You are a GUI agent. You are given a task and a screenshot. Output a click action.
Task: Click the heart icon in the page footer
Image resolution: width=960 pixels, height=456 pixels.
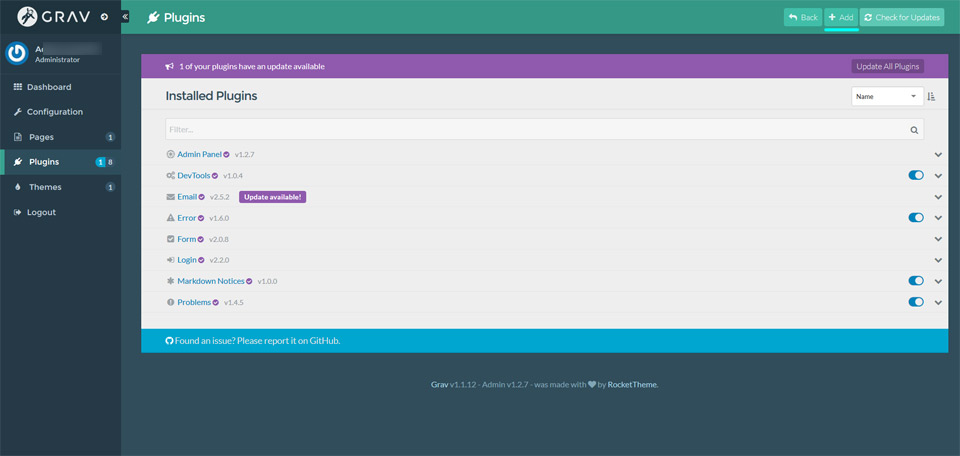point(592,385)
